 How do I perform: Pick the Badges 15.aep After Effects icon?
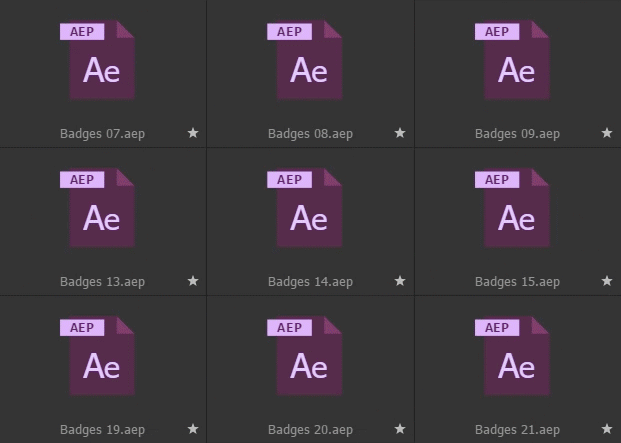[x=516, y=209]
